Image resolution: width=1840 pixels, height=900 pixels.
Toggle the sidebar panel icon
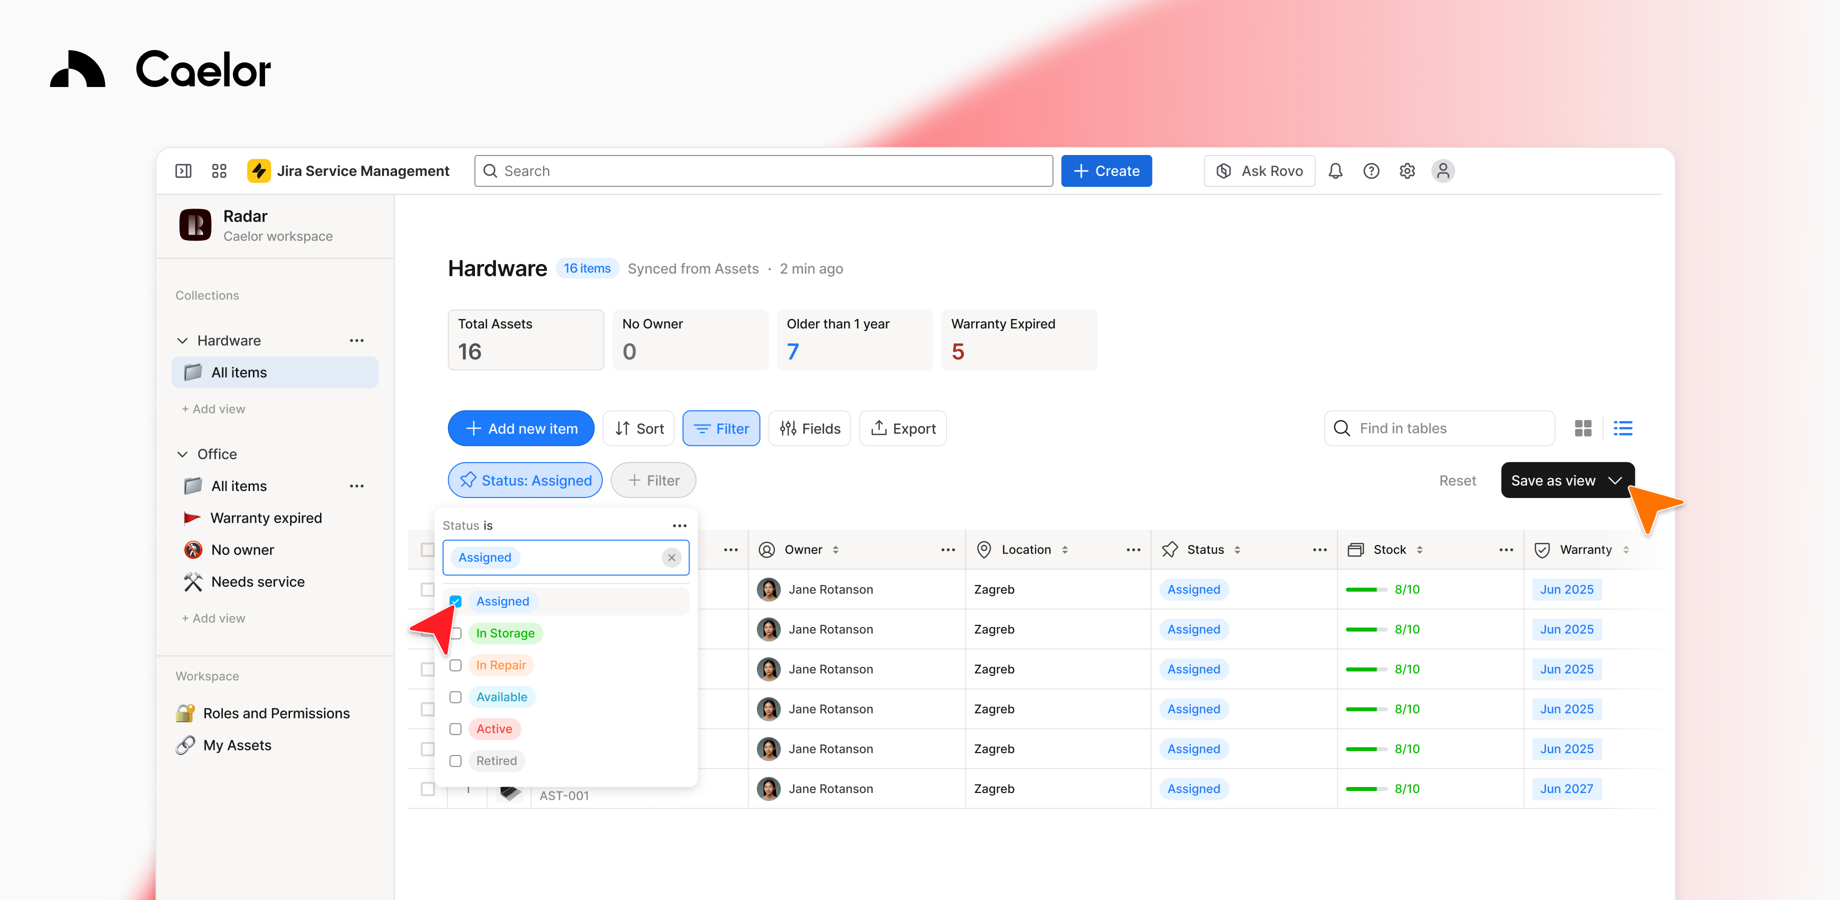183,171
